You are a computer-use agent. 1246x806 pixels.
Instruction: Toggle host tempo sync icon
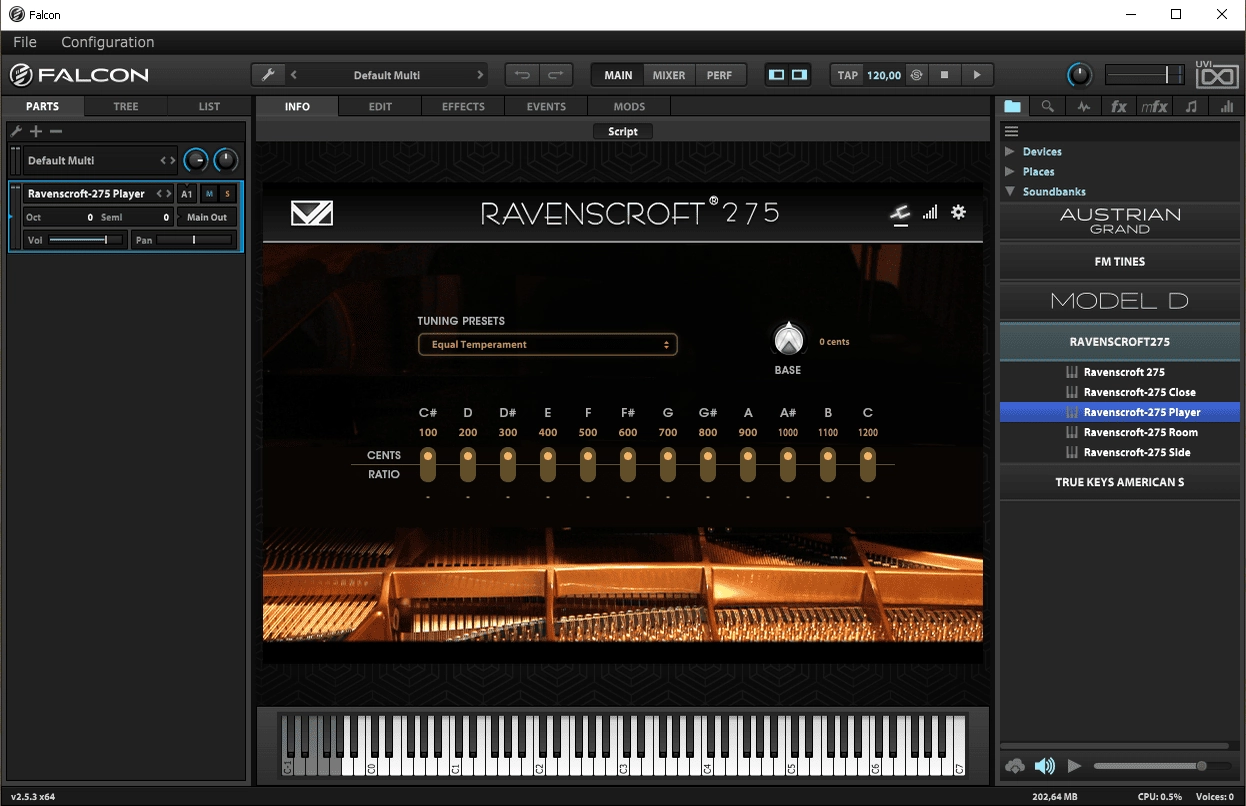click(x=917, y=75)
